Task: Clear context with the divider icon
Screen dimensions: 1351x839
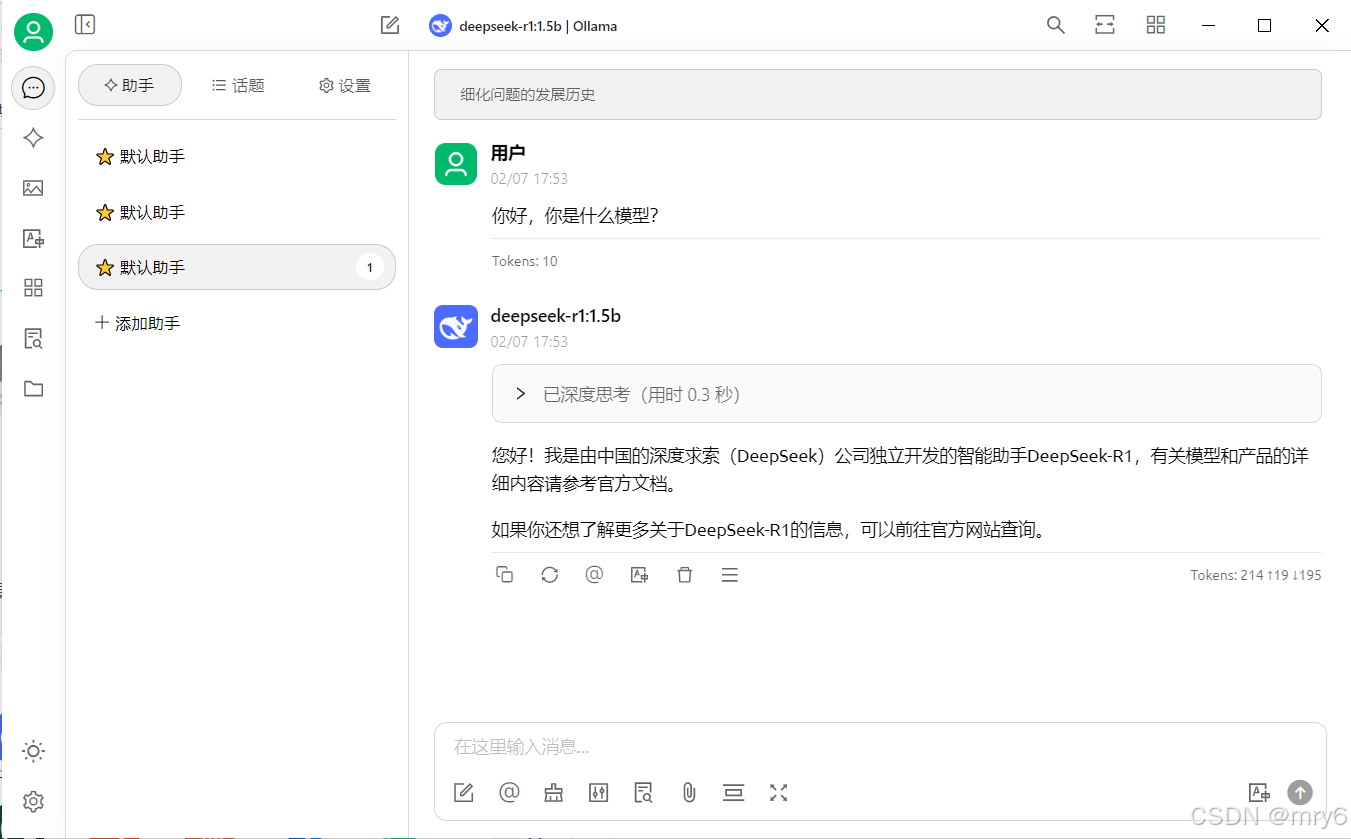Action: point(734,793)
